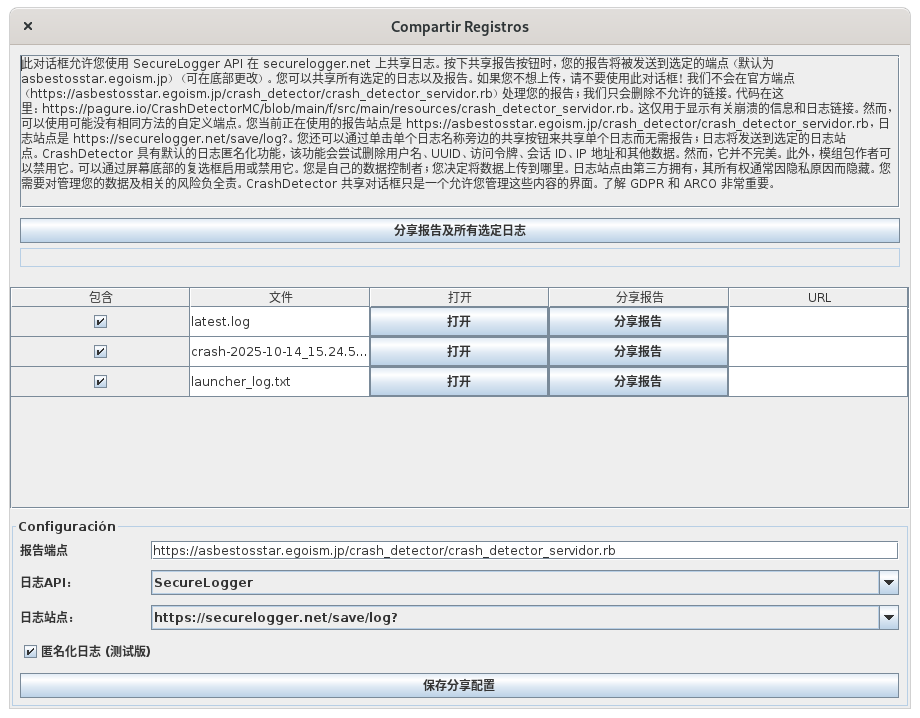Click 分享报告 for launcher_log.txt
The width and height of the screenshot is (920, 718).
point(638,382)
